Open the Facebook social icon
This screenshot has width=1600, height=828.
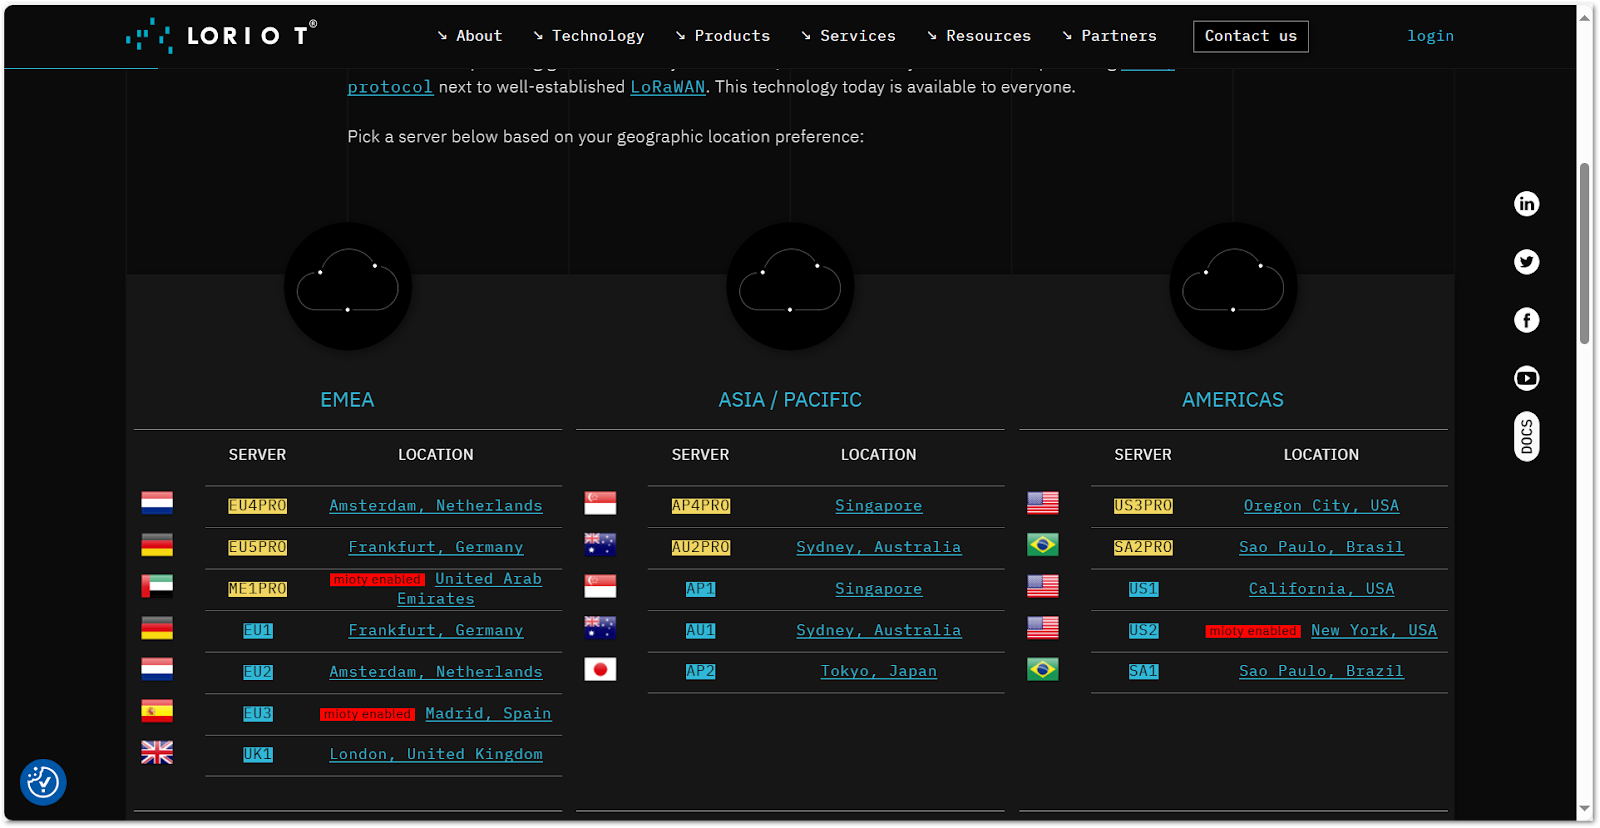1526,320
